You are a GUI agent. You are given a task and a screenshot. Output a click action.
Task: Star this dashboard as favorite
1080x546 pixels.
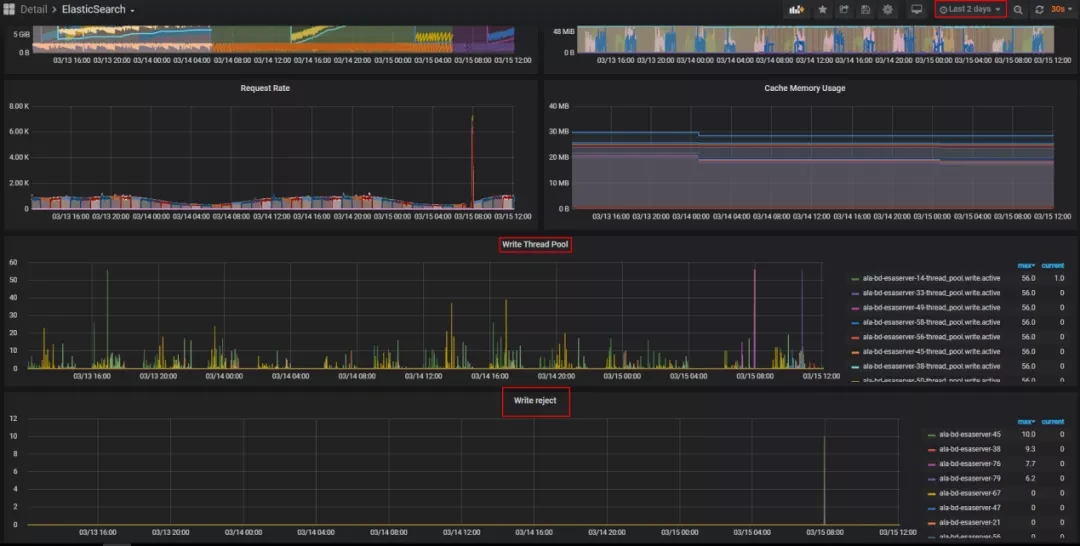(x=822, y=9)
